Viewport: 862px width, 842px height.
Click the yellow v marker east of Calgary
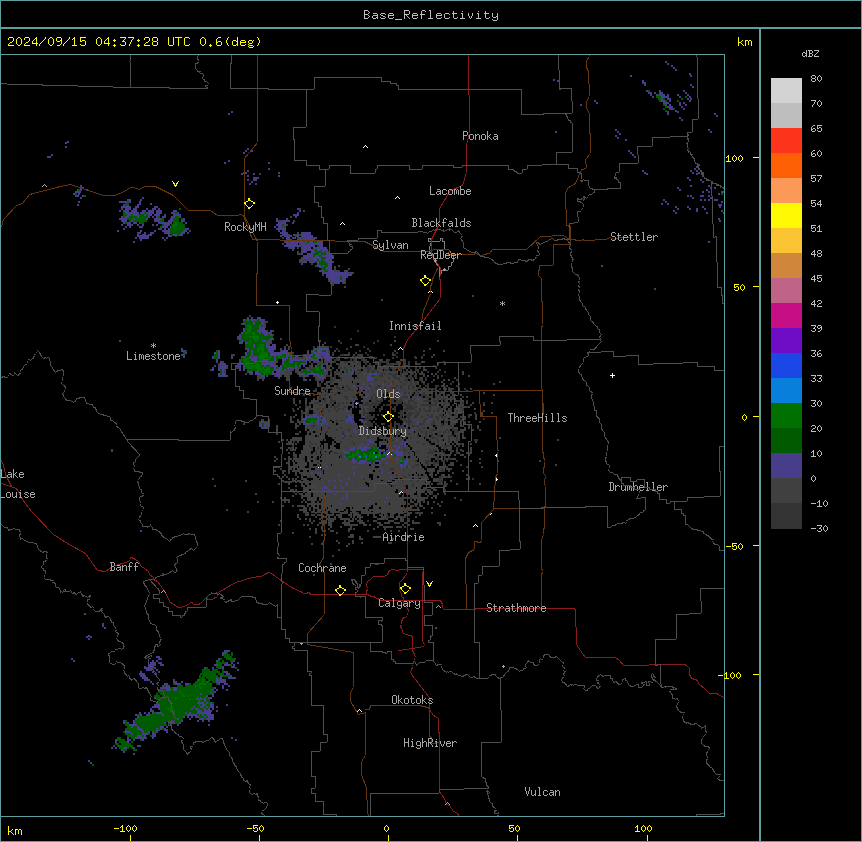point(429,584)
